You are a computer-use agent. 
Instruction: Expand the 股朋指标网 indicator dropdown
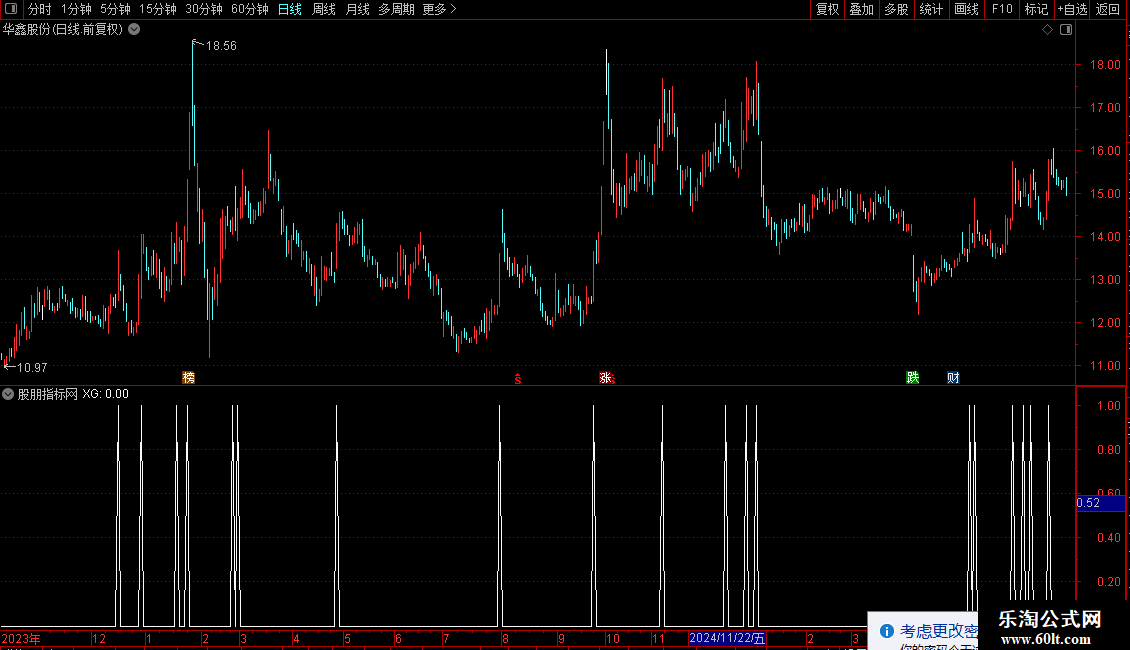[x=8, y=394]
